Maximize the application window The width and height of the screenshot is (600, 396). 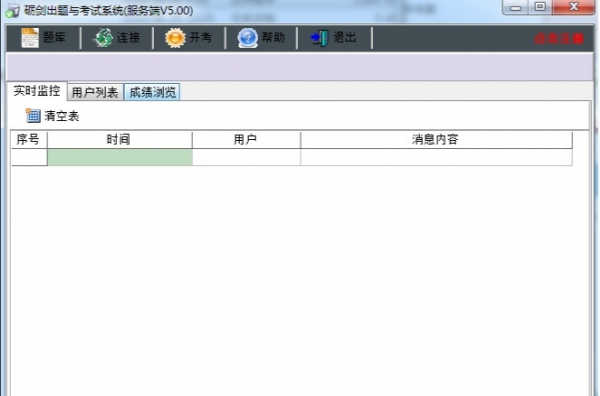(540, 7)
